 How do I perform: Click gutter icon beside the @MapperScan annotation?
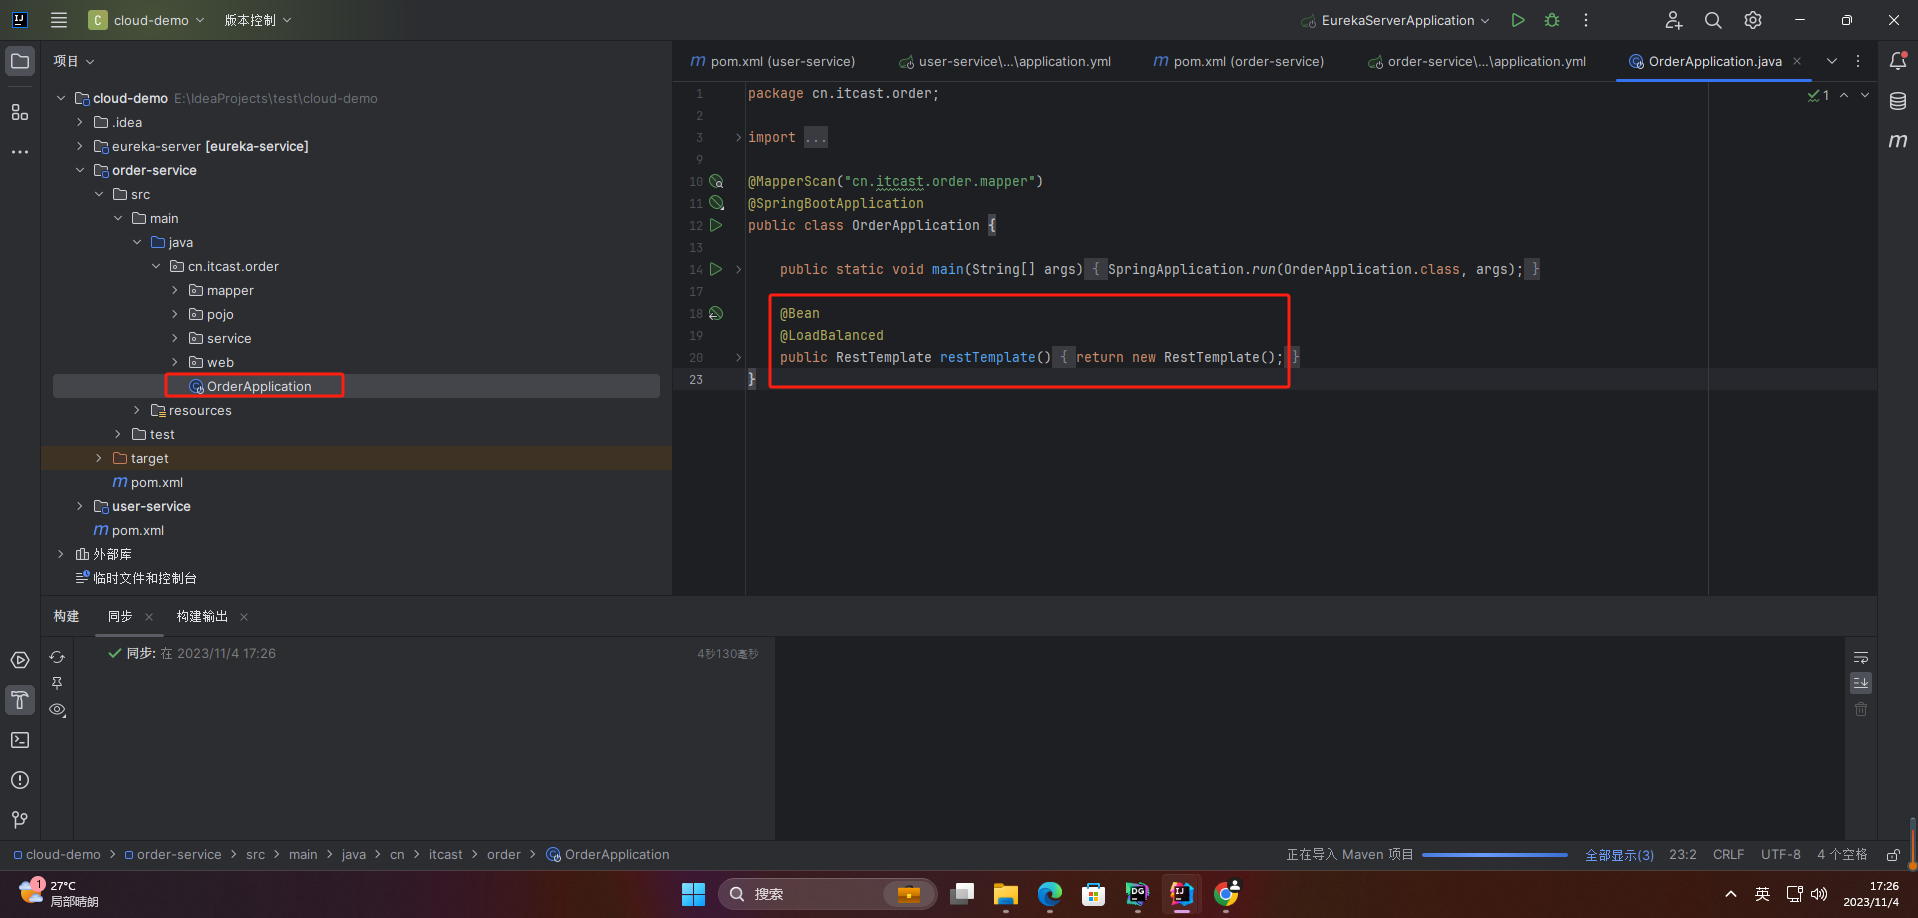tap(716, 181)
